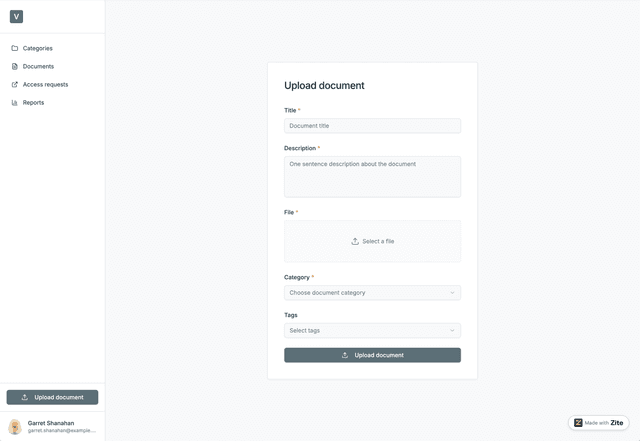Open the Choose document category dropdown
640x441 pixels.
point(372,293)
